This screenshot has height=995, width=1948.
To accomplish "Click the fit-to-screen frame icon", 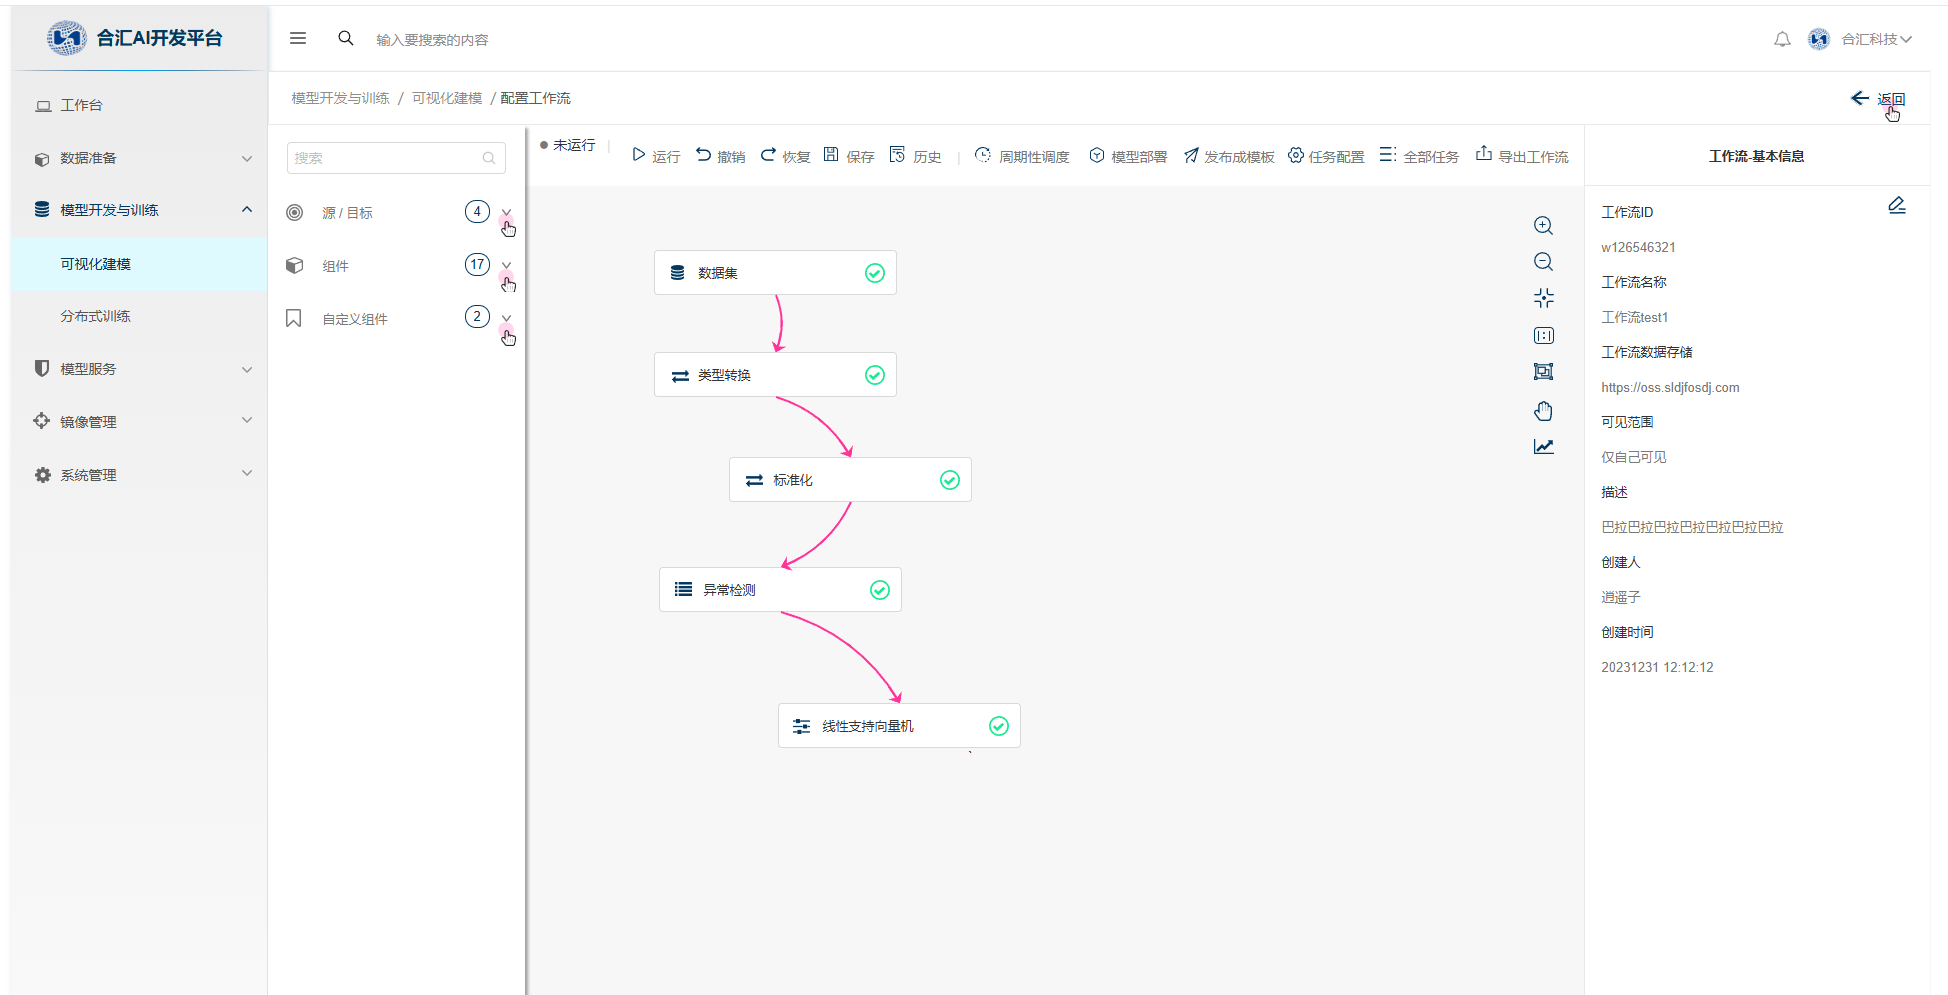I will point(1543,372).
